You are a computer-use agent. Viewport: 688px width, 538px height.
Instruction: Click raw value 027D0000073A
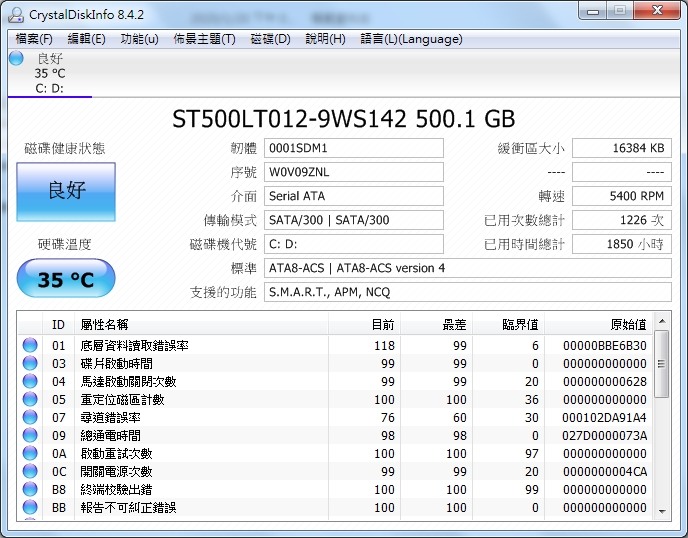pyautogui.click(x=605, y=436)
